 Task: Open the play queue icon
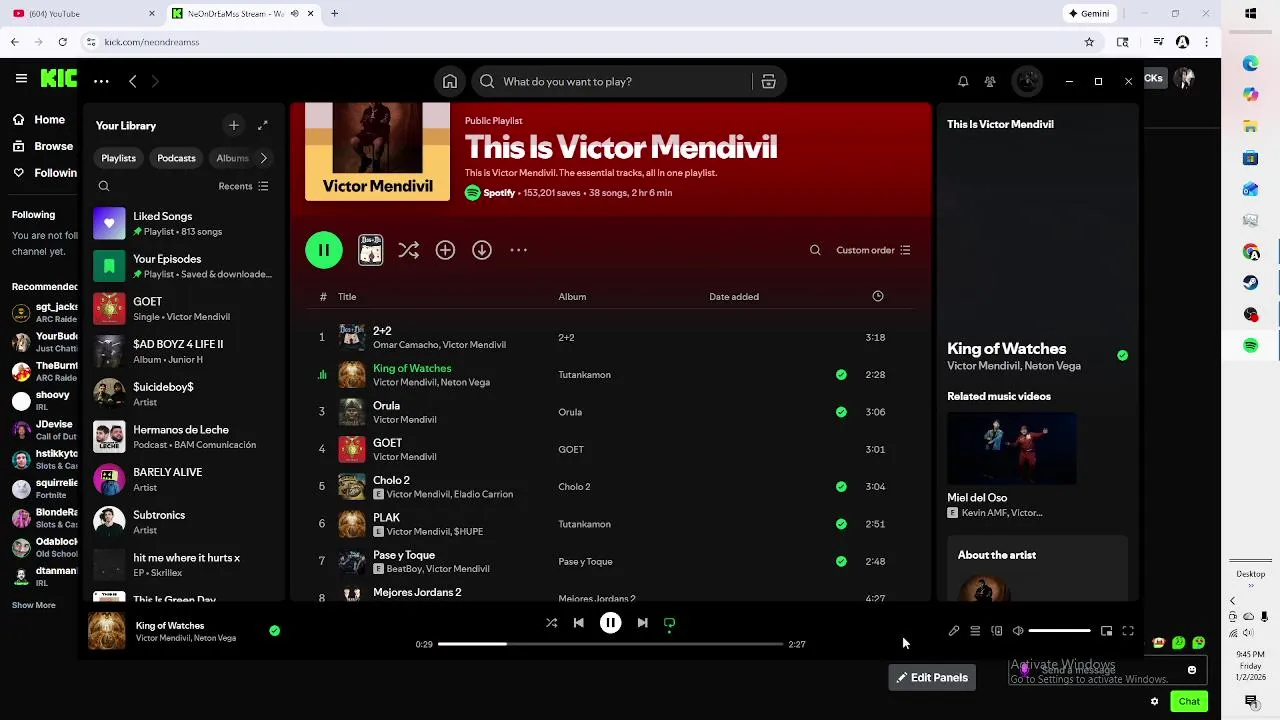[975, 631]
